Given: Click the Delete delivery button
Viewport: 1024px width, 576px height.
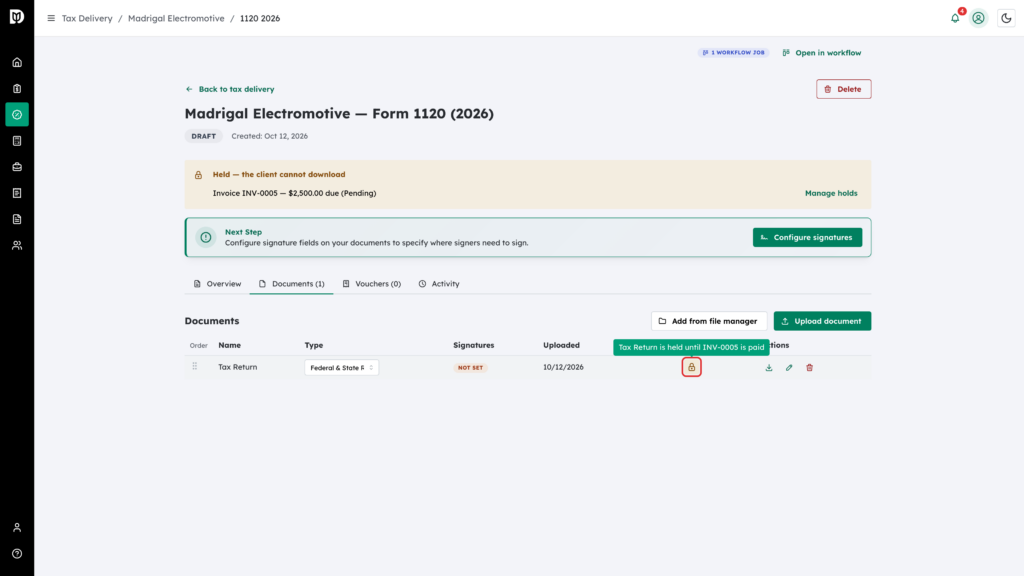Looking at the screenshot, I should tap(843, 89).
